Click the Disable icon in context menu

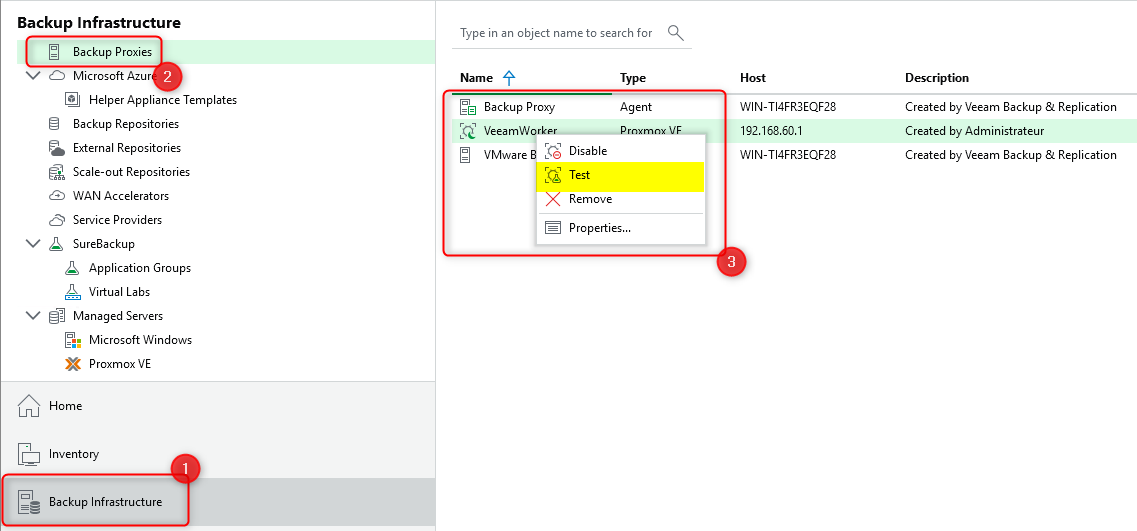553,151
